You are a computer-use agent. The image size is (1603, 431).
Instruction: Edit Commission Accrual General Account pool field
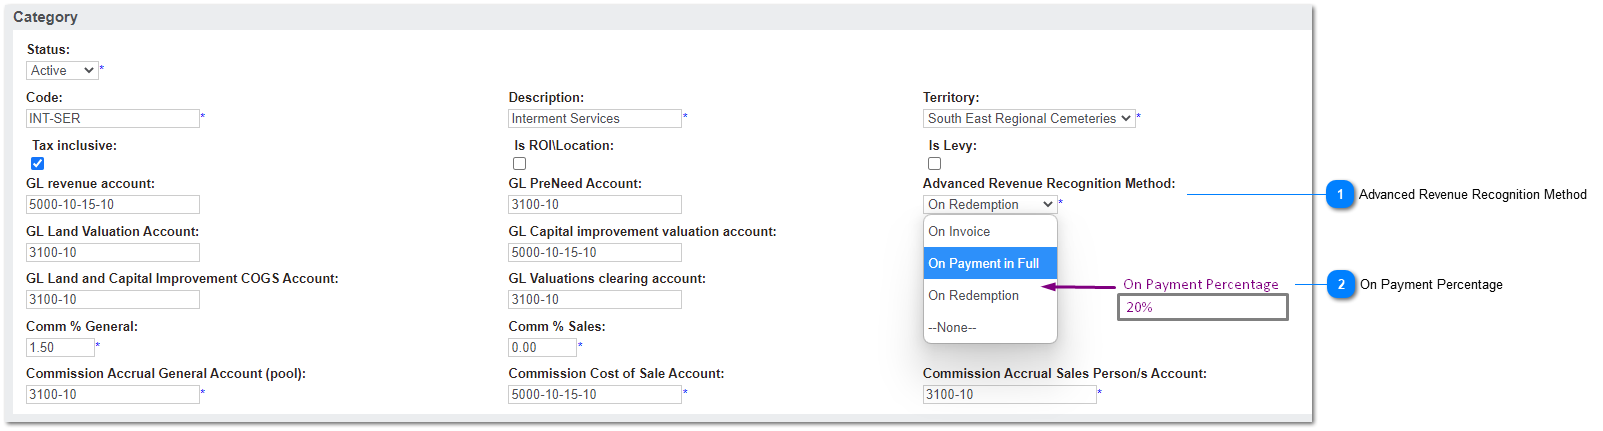click(113, 394)
